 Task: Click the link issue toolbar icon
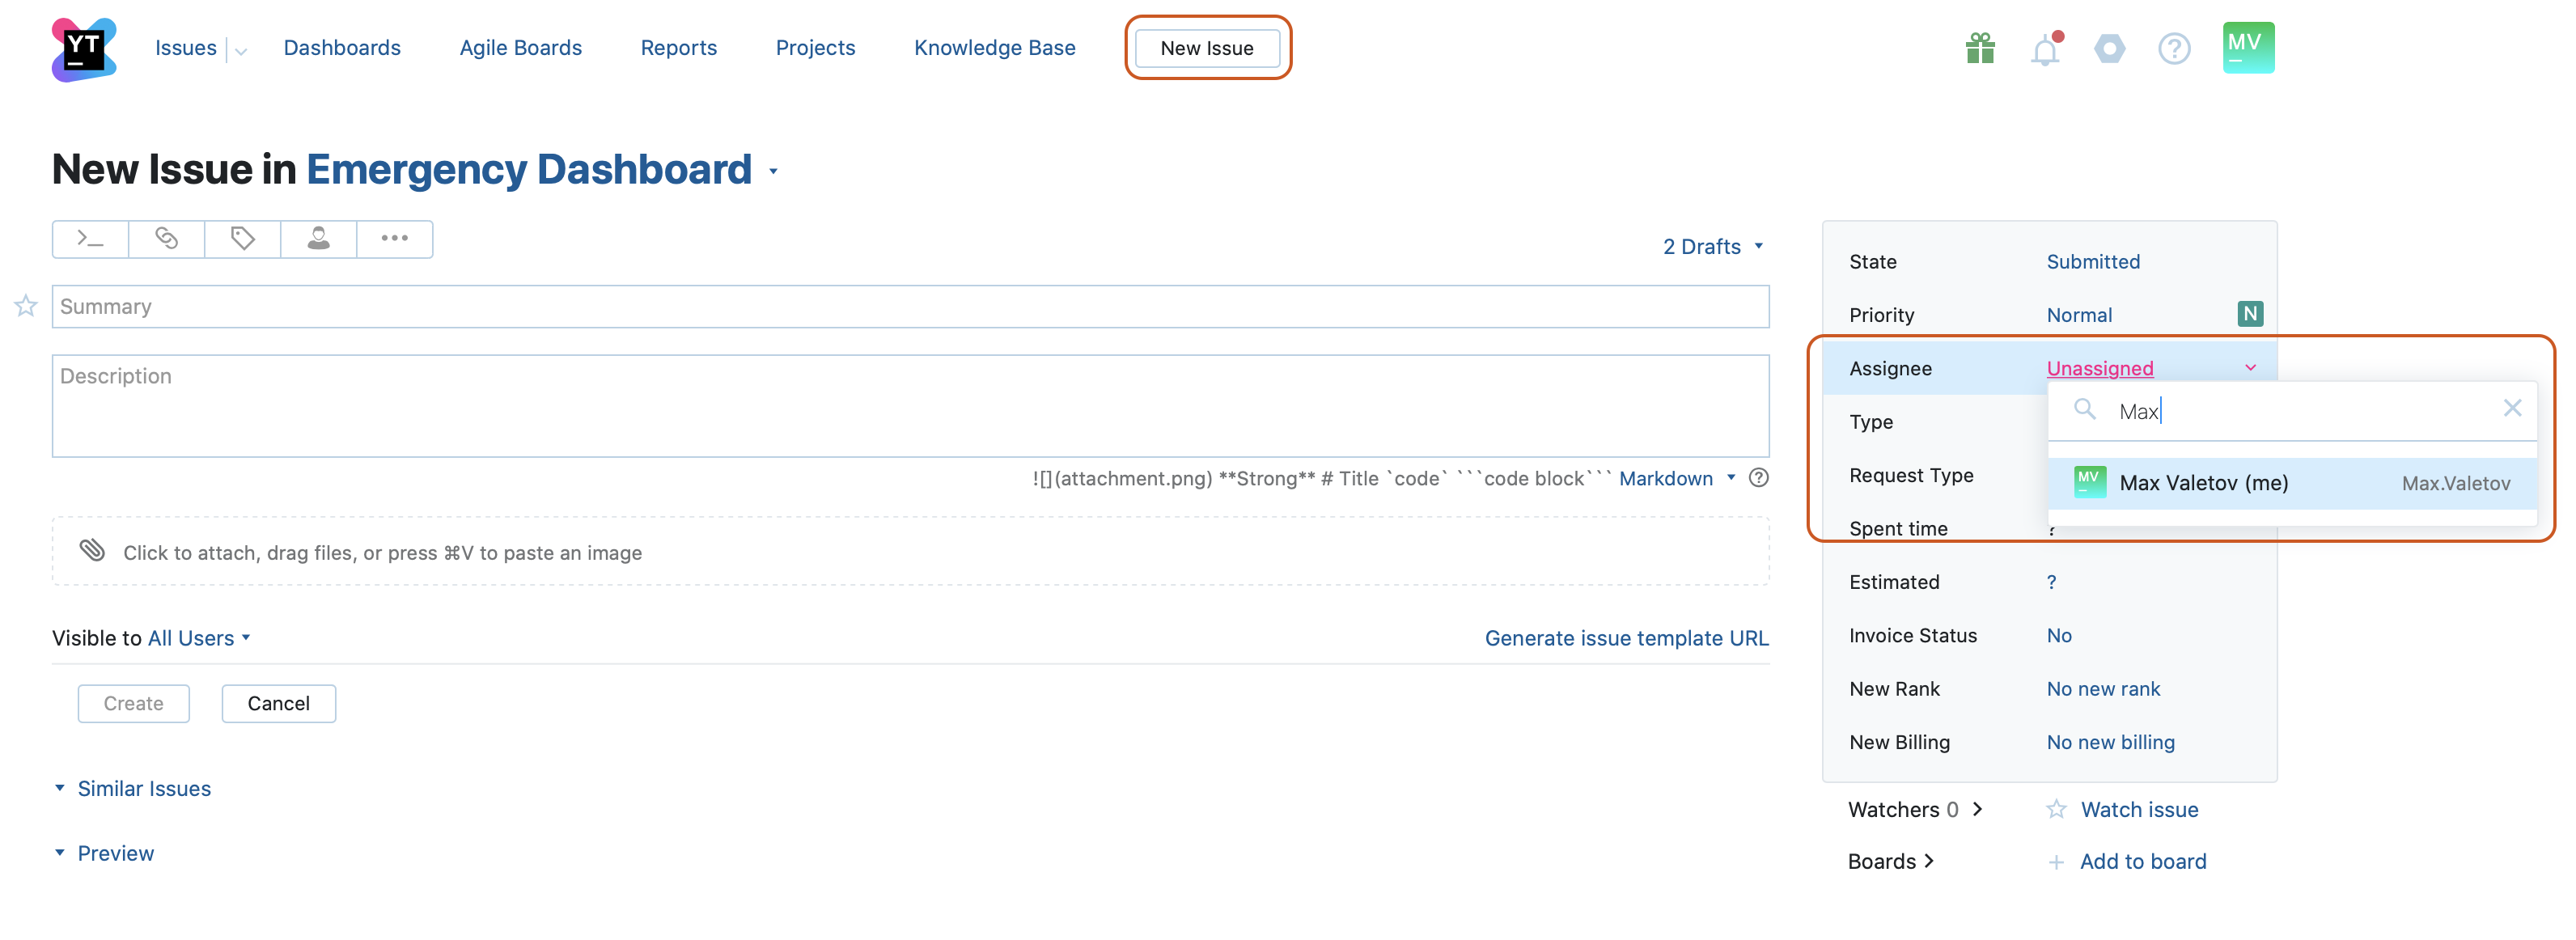click(x=166, y=239)
